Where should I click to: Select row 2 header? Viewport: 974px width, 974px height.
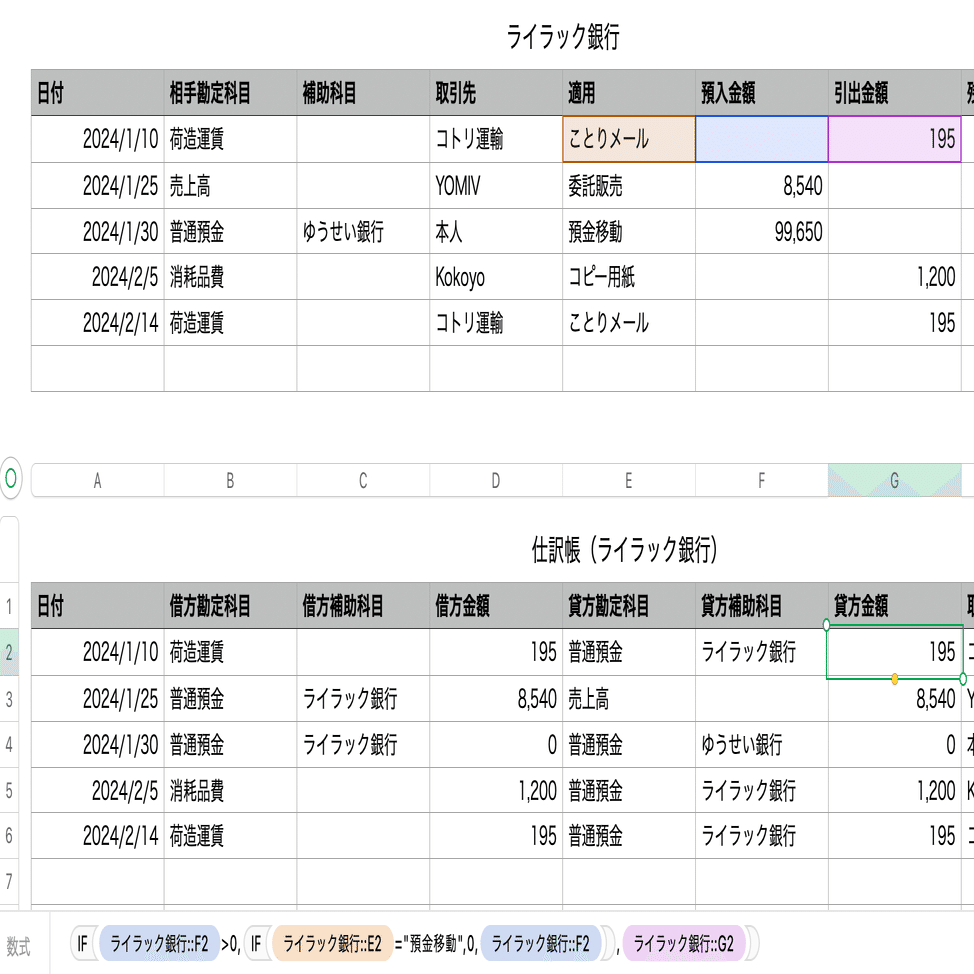click(x=9, y=652)
